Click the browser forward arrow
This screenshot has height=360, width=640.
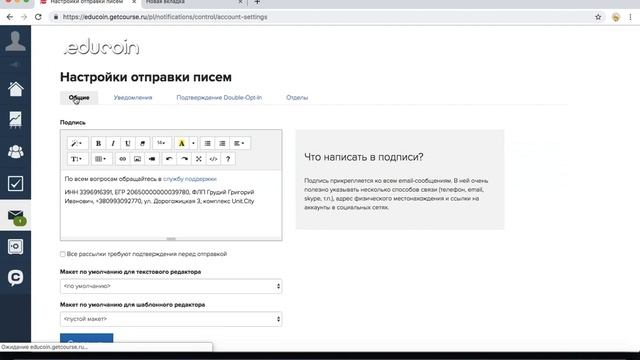pyautogui.click(x=24, y=17)
